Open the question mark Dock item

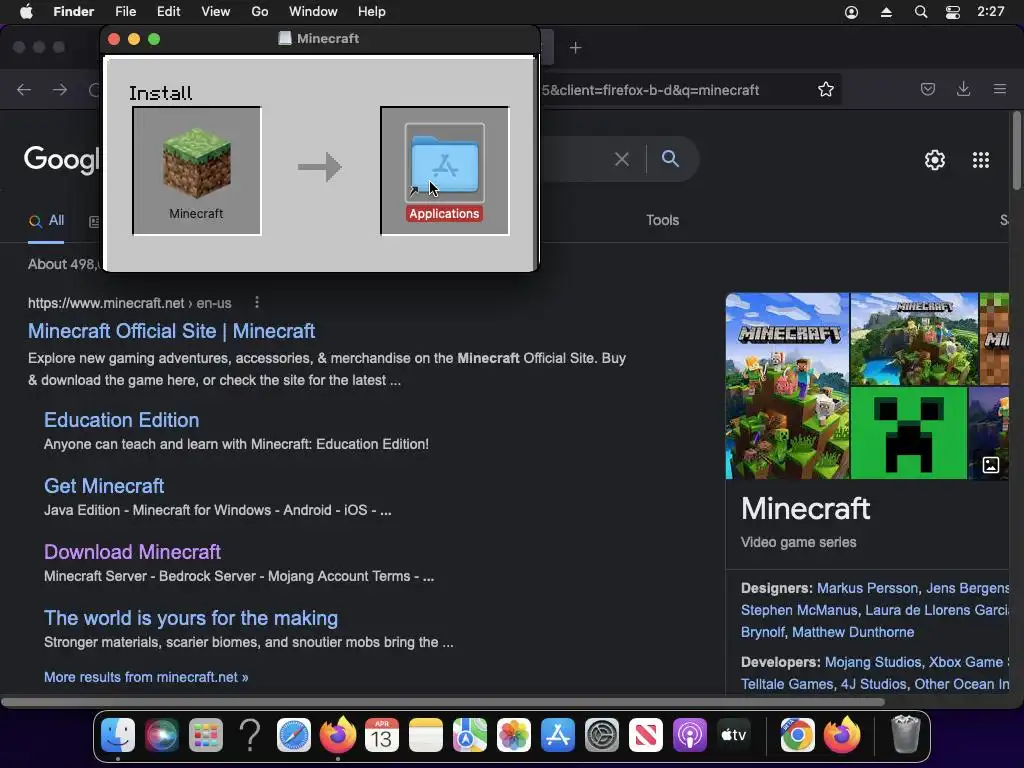250,736
